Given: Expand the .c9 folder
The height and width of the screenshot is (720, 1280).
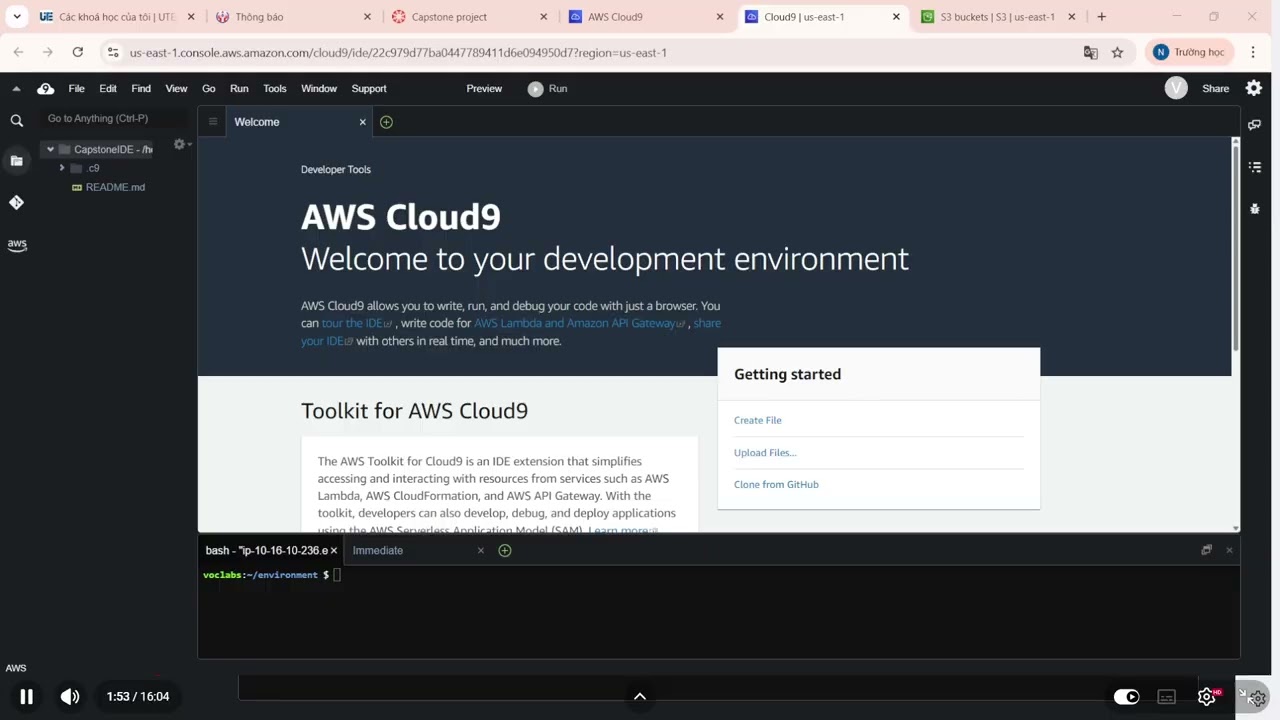Looking at the screenshot, I should [x=62, y=168].
